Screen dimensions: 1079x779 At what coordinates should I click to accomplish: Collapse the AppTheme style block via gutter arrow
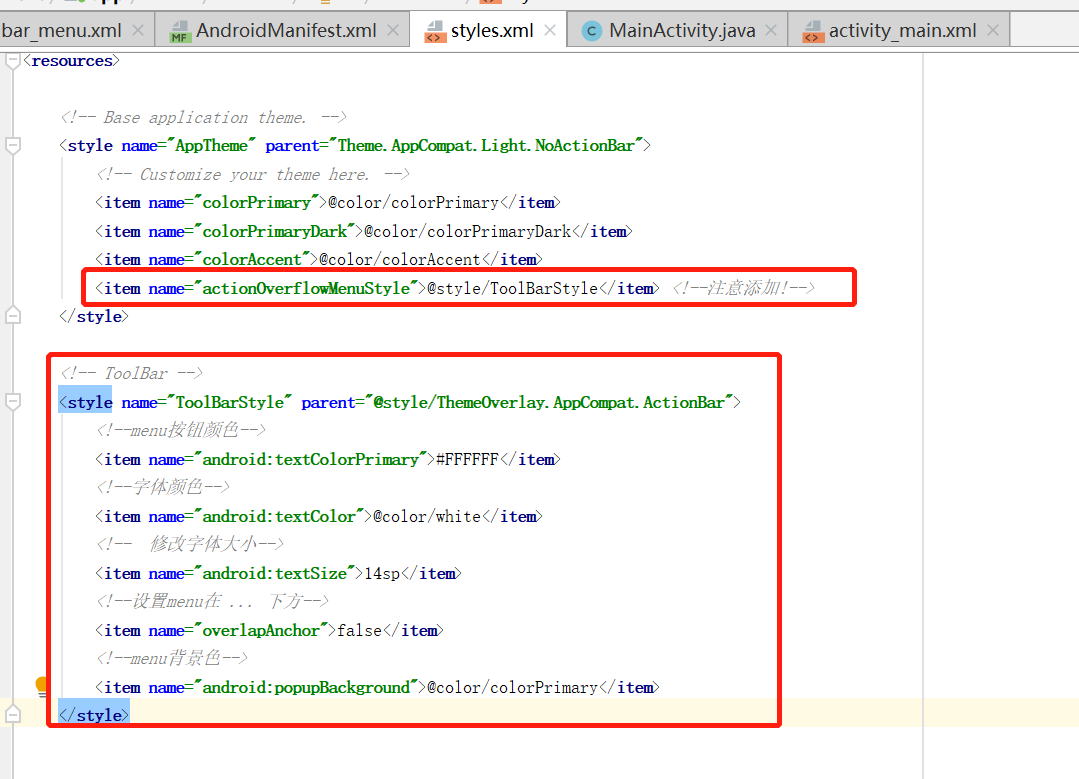12,144
